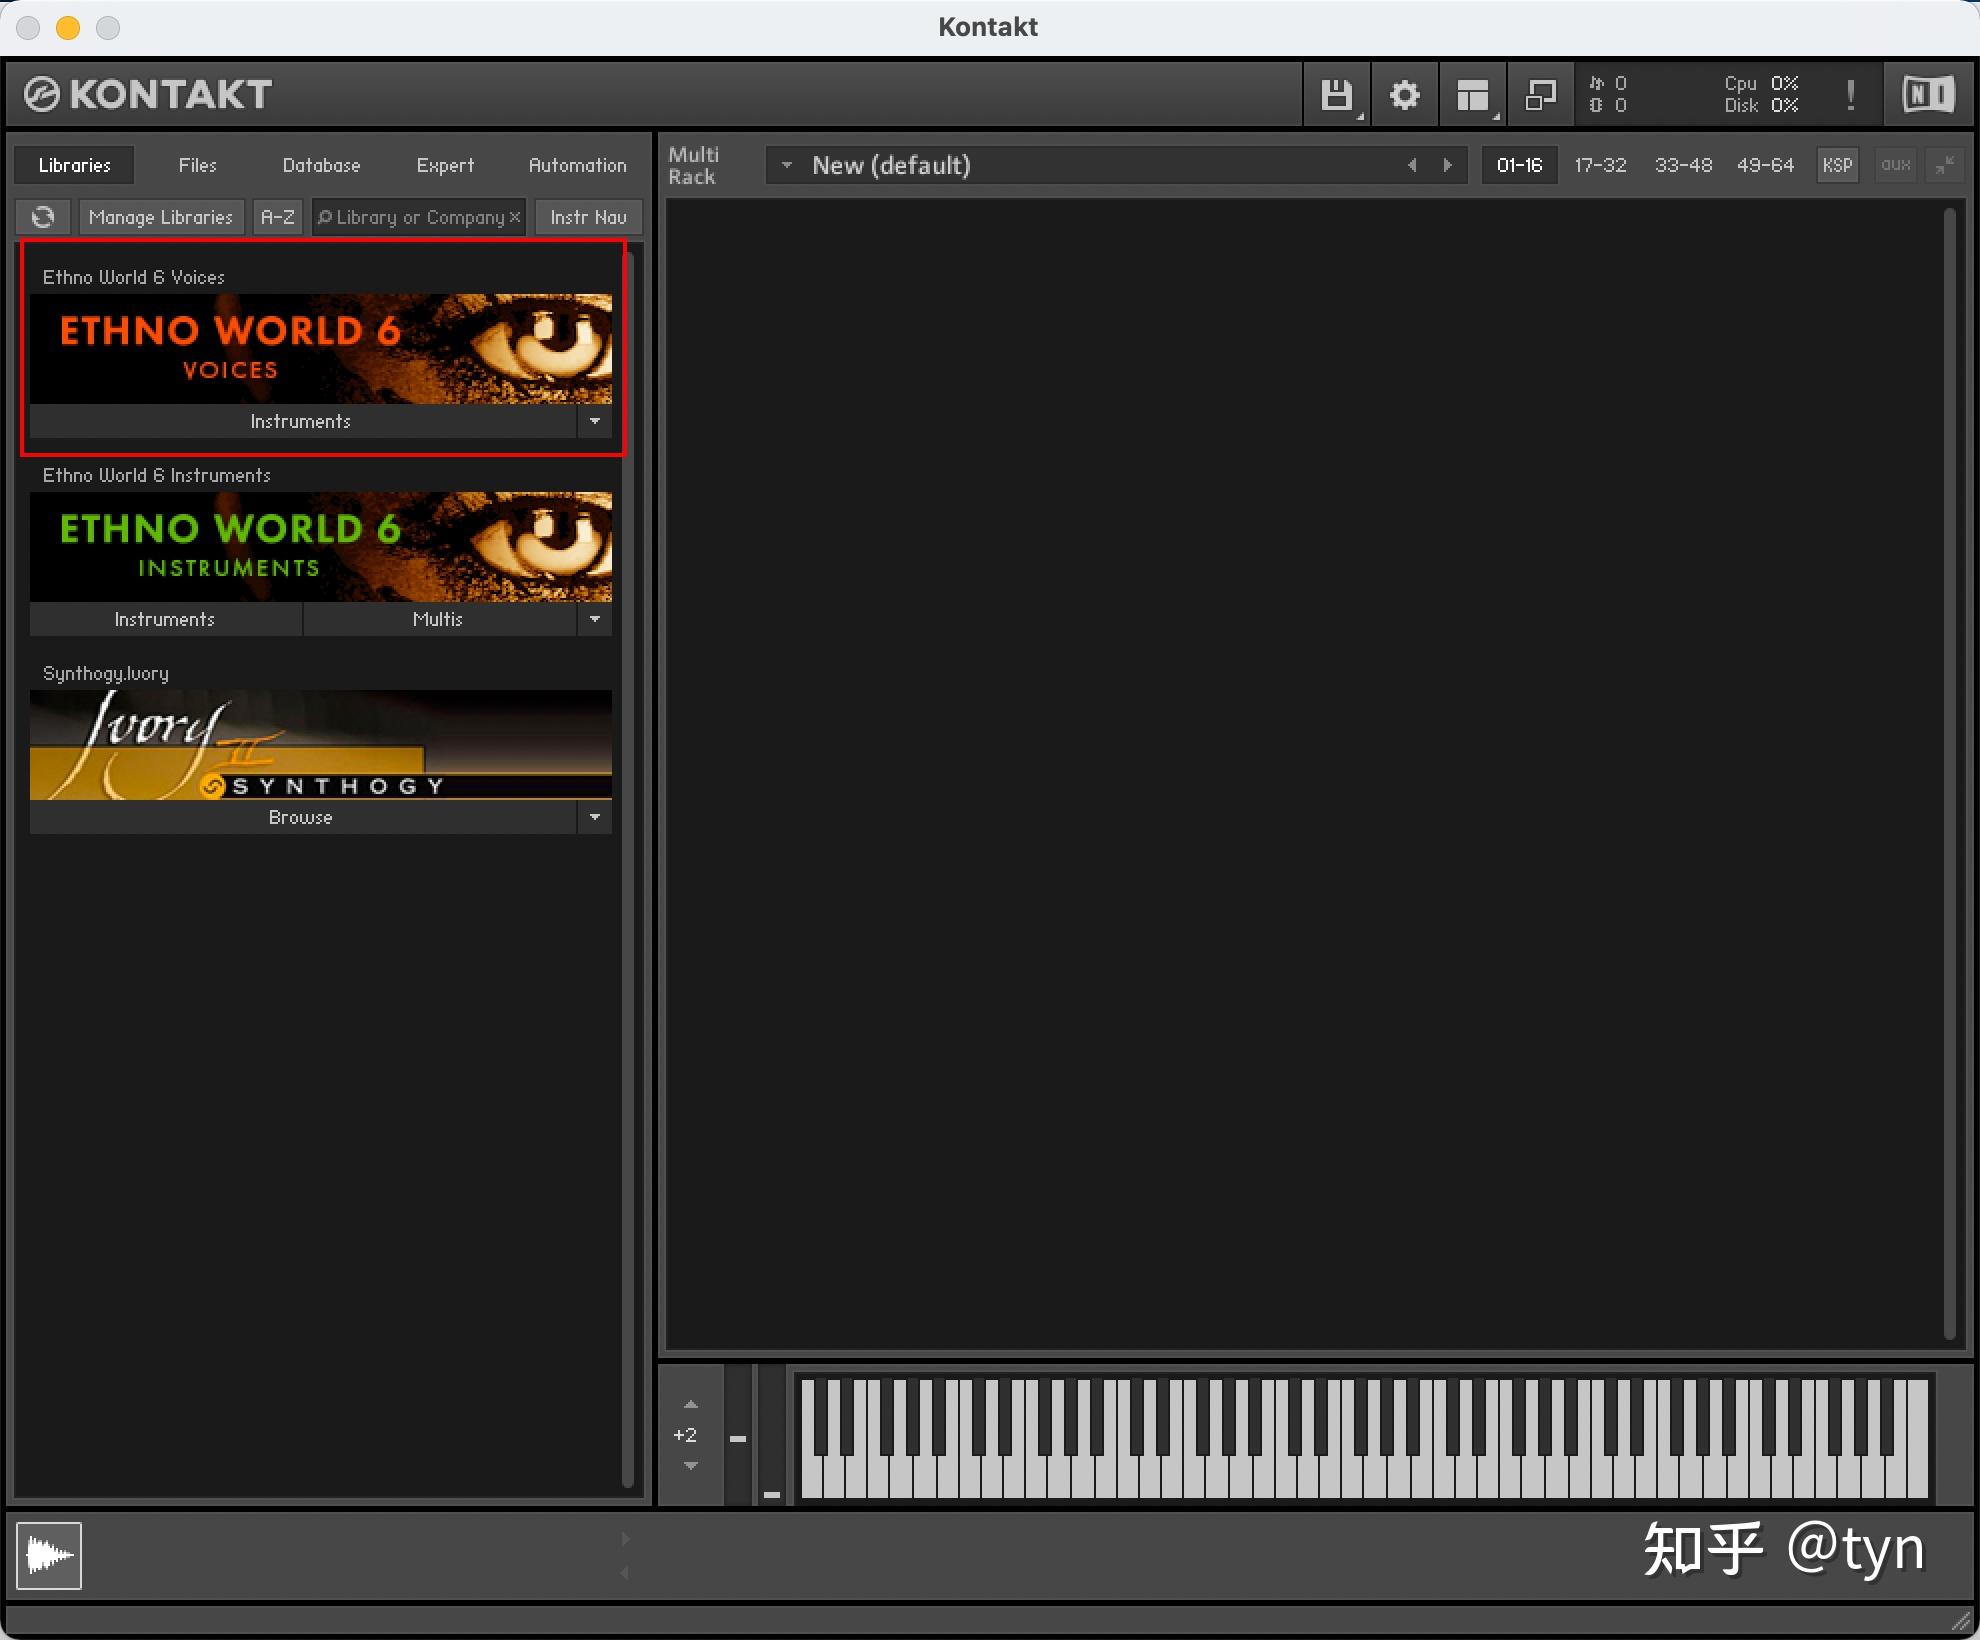The width and height of the screenshot is (1980, 1640).
Task: Toggle aux outputs section
Action: click(x=1896, y=165)
